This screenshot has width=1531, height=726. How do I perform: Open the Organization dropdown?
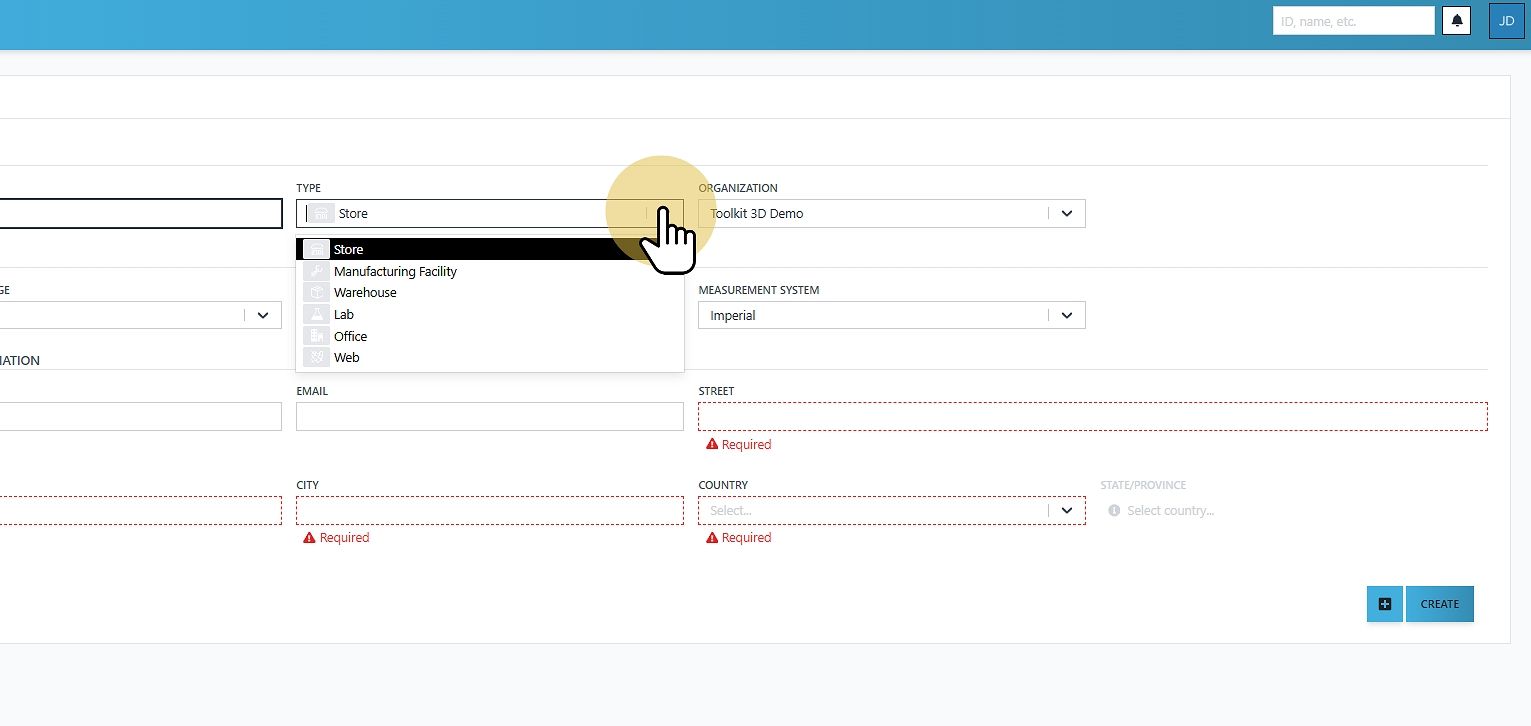click(891, 213)
